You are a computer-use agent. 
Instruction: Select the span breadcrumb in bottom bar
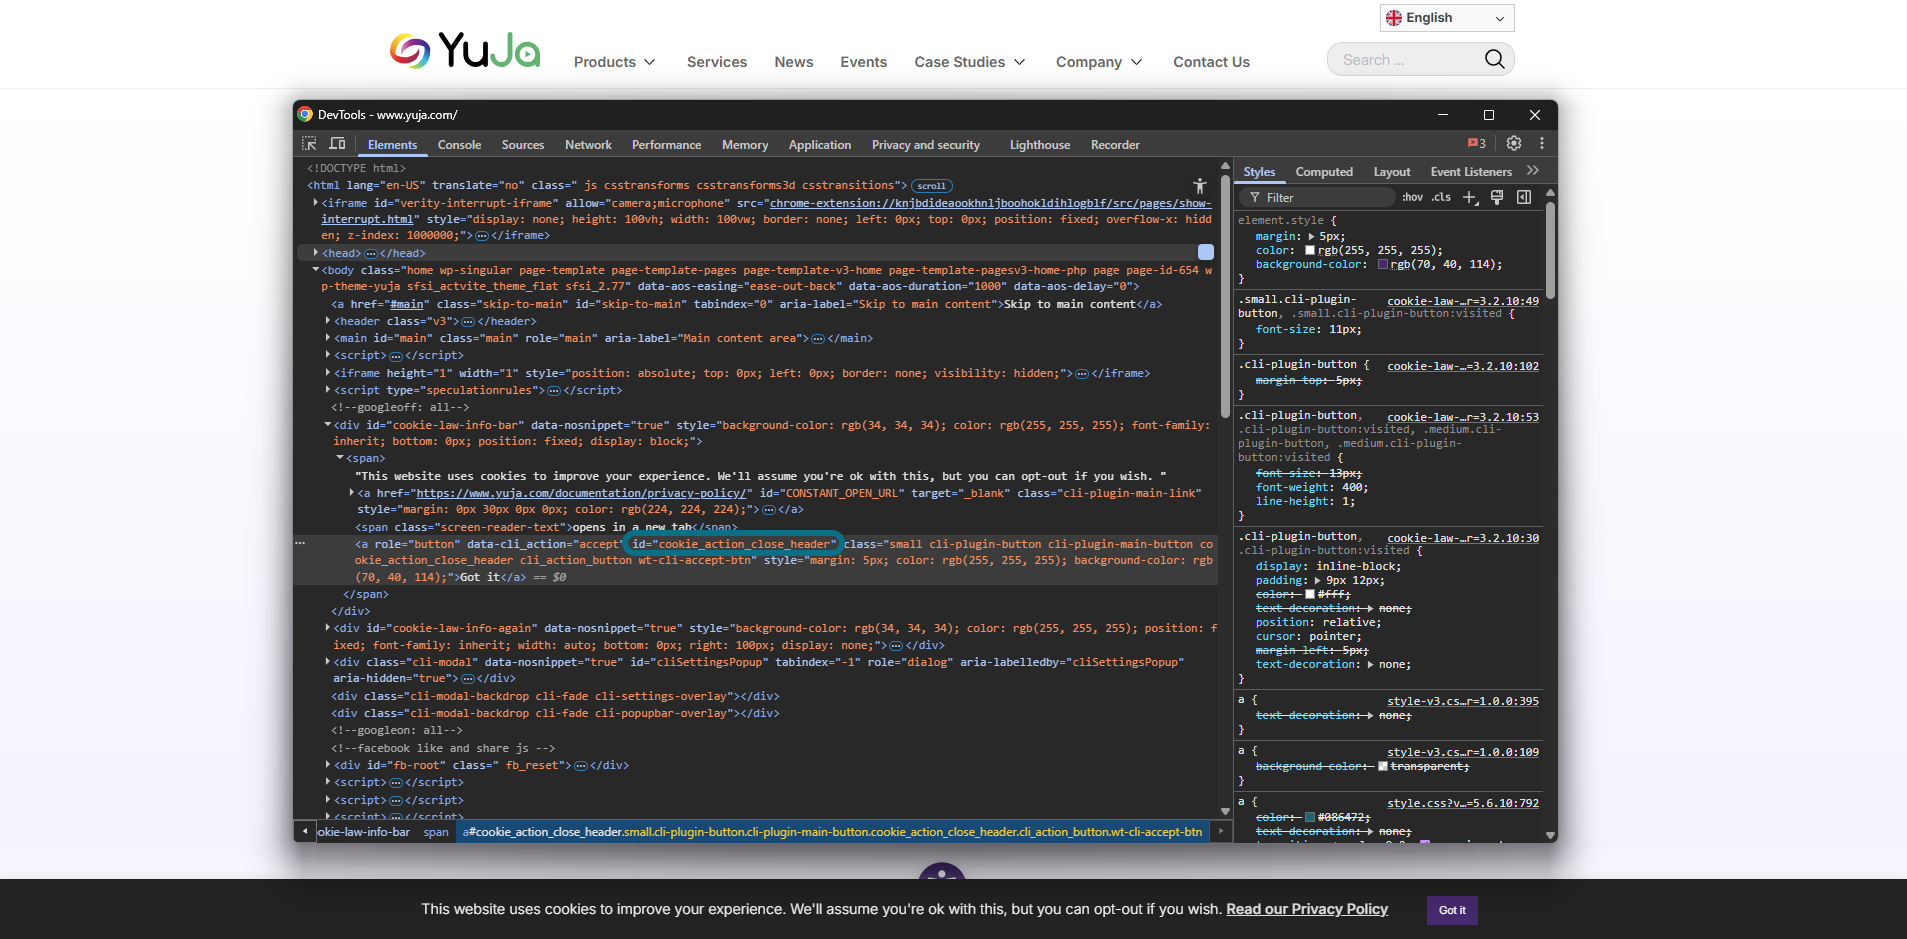436,832
